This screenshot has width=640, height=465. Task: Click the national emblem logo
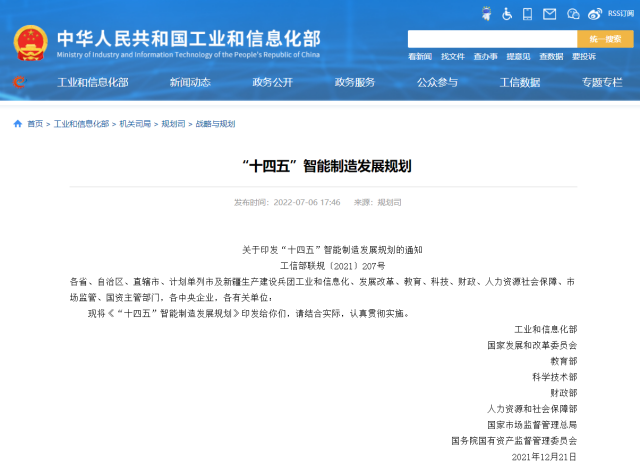point(30,41)
